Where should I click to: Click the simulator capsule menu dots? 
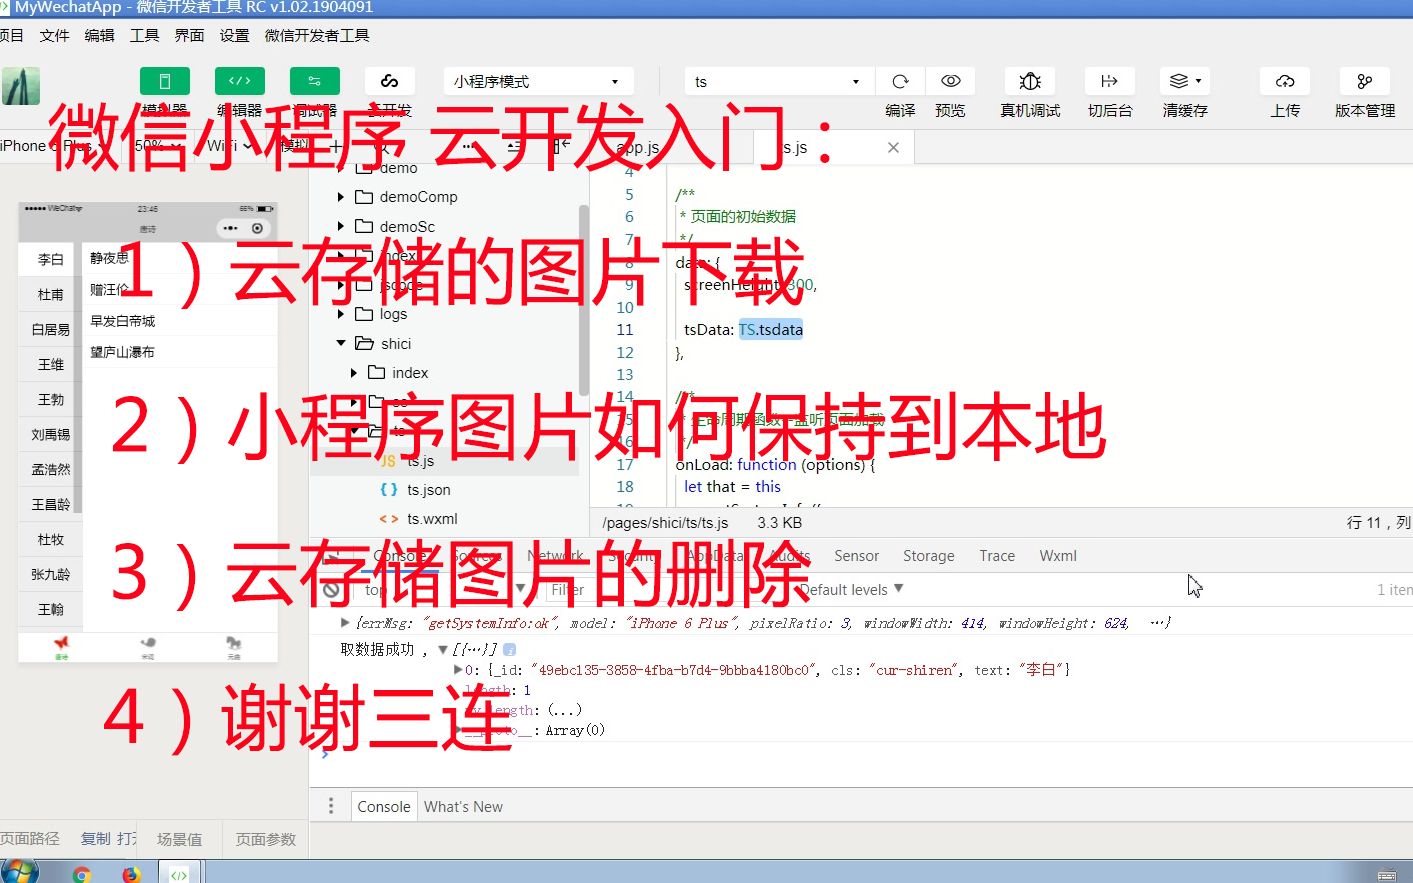point(231,228)
